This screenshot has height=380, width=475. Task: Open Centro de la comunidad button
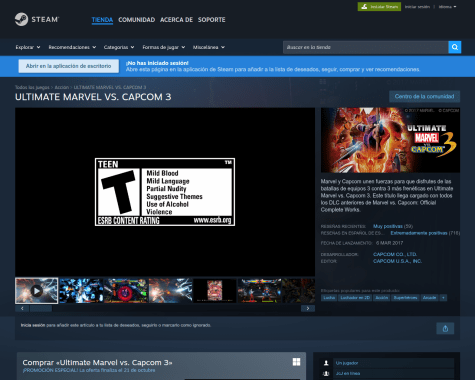click(424, 96)
